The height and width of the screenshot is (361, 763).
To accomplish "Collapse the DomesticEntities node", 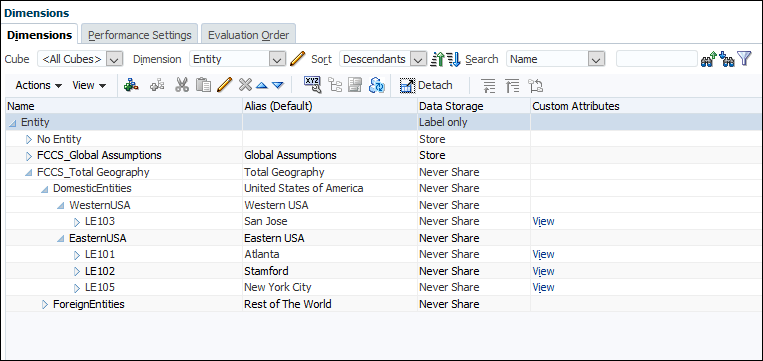I will pos(44,189).
